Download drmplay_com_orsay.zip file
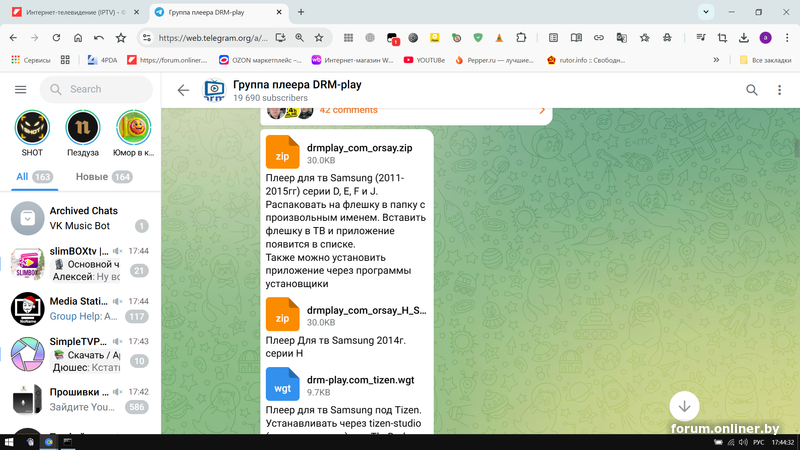Image resolution: width=800 pixels, height=450 pixels. [x=282, y=152]
